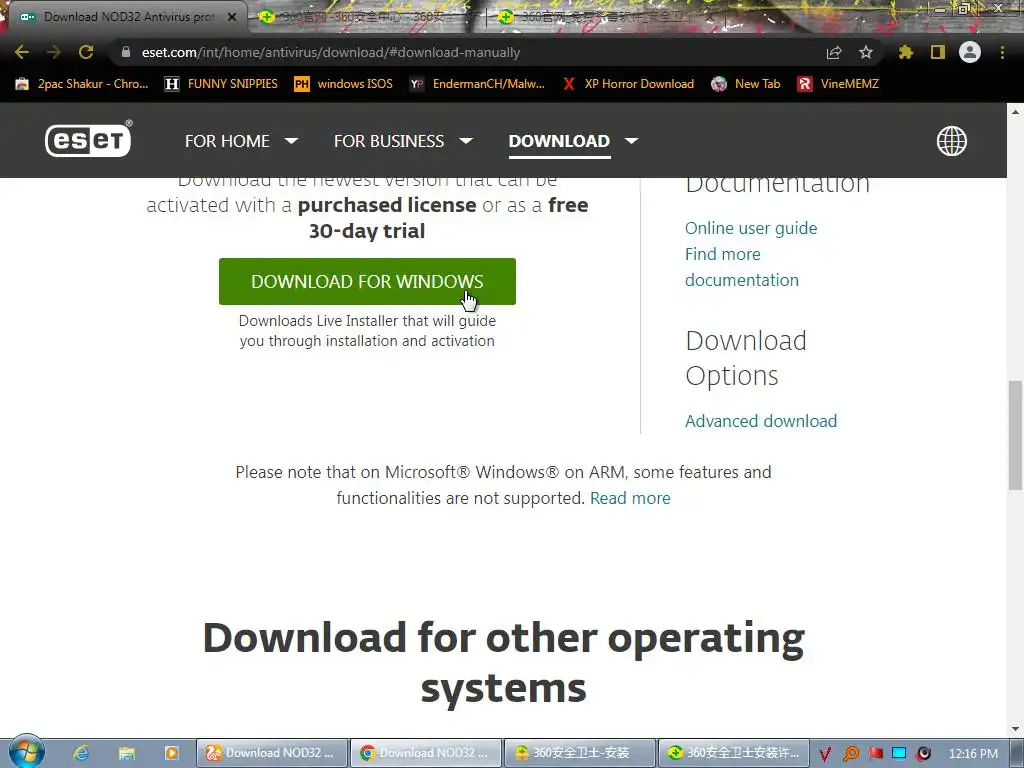This screenshot has width=1024, height=768.
Task: Open Find more documentation link
Action: pyautogui.click(x=742, y=267)
